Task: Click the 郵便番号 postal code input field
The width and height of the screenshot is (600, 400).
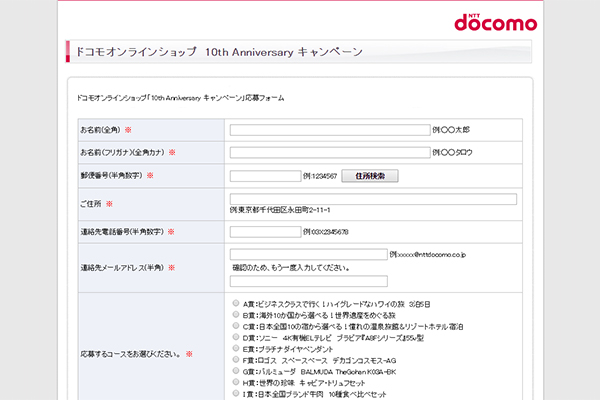Action: (x=265, y=176)
